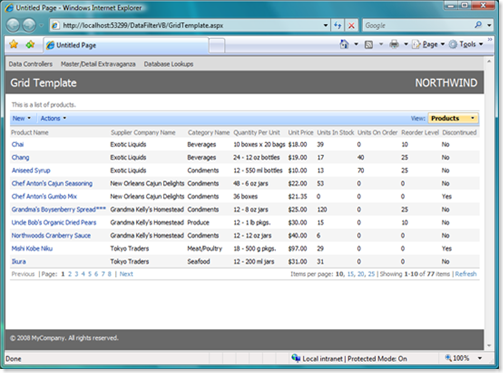Image resolution: width=503 pixels, height=373 pixels.
Task: Show 25 items per page
Action: 371,274
